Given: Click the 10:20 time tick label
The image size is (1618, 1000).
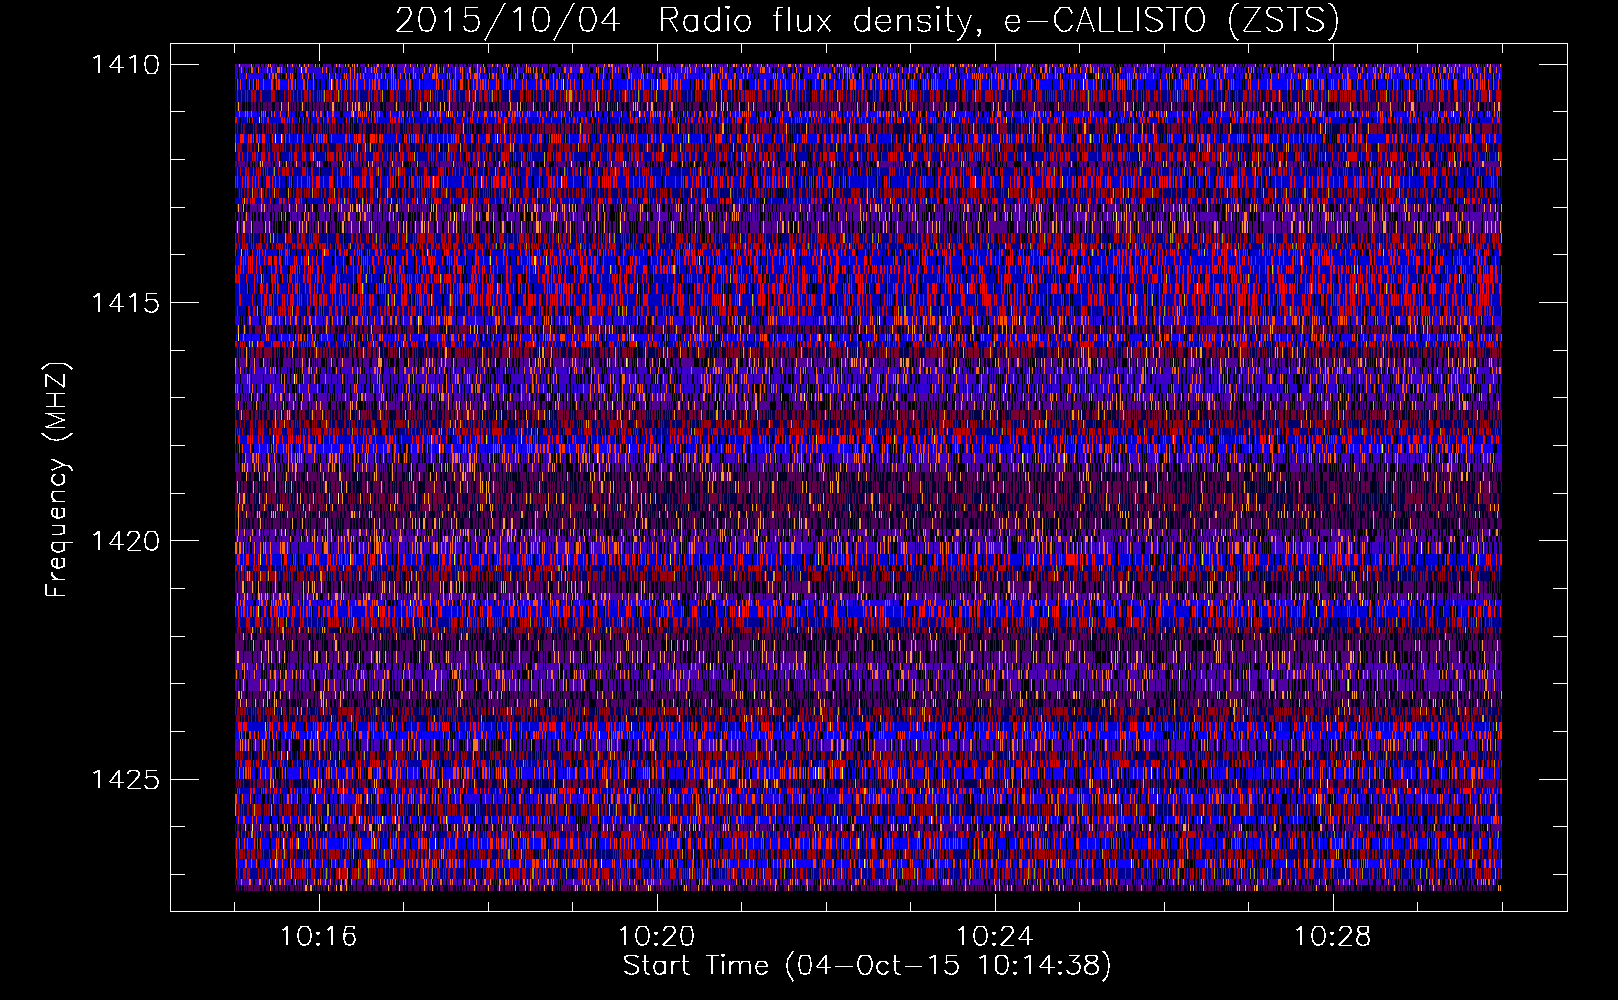Looking at the screenshot, I should coord(657,937).
